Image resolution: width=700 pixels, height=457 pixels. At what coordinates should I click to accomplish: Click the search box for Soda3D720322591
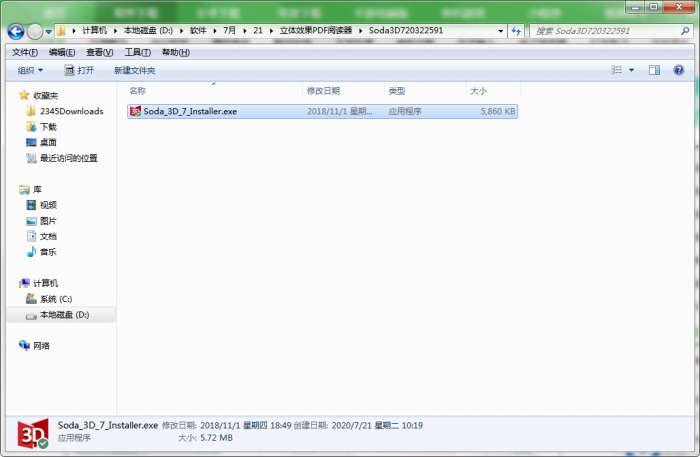coord(605,31)
